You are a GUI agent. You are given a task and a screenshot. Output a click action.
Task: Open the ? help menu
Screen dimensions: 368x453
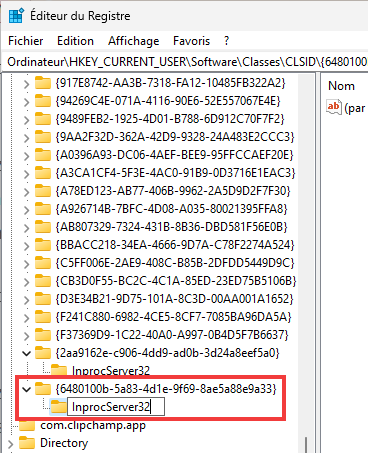pyautogui.click(x=227, y=41)
